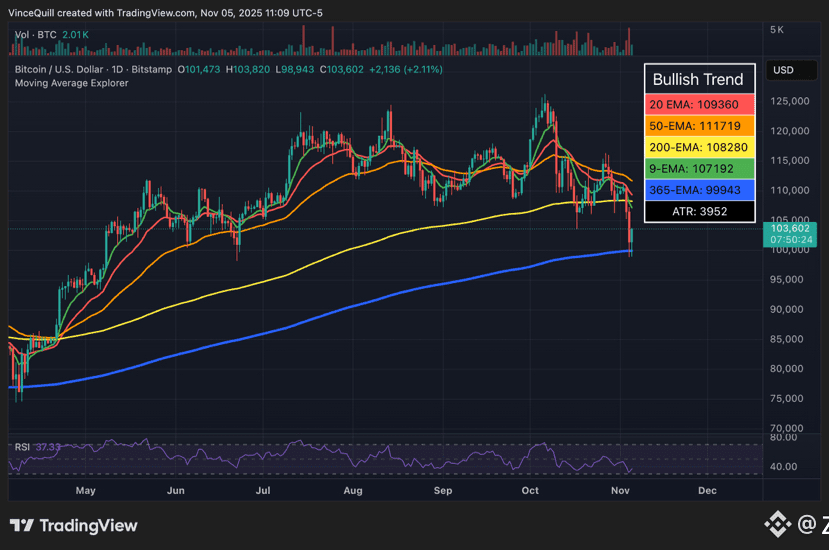
Task: Open the USD currency selector
Action: coord(783,70)
